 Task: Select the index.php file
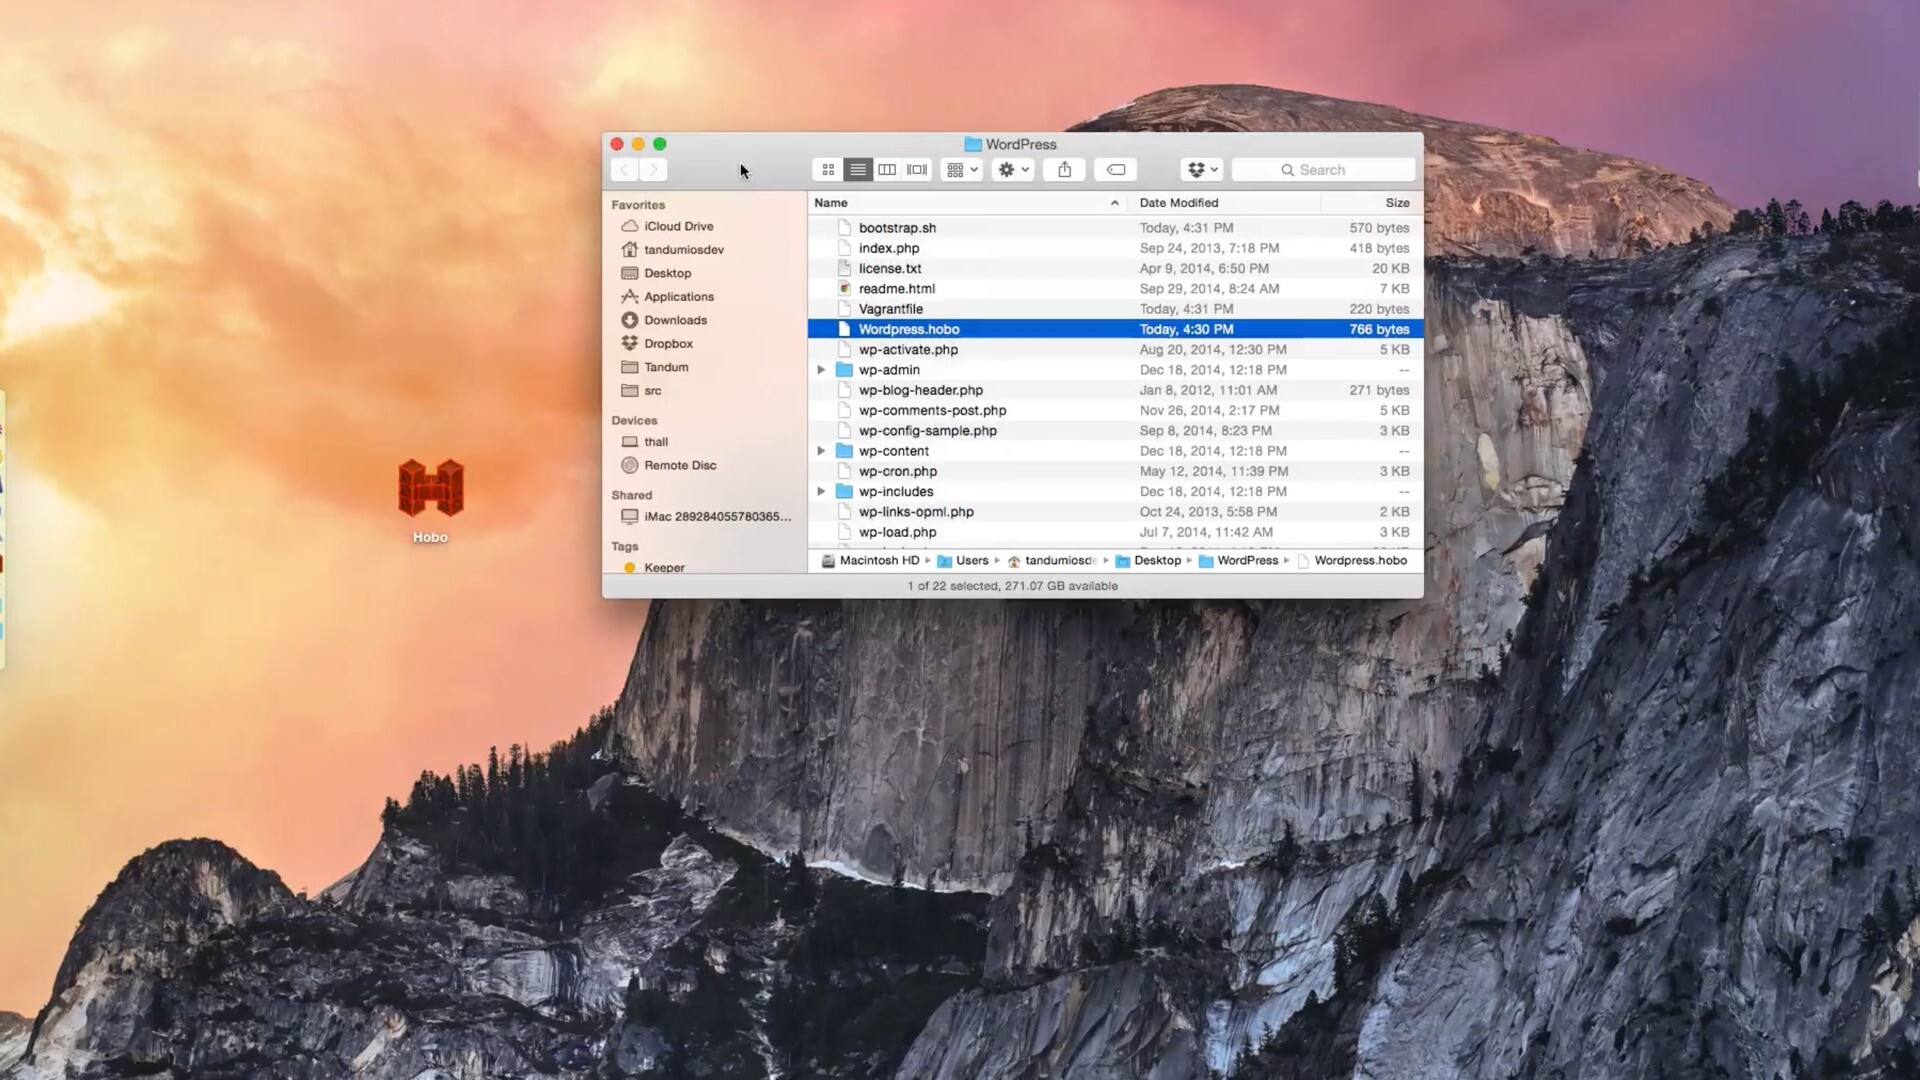[x=1115, y=248]
